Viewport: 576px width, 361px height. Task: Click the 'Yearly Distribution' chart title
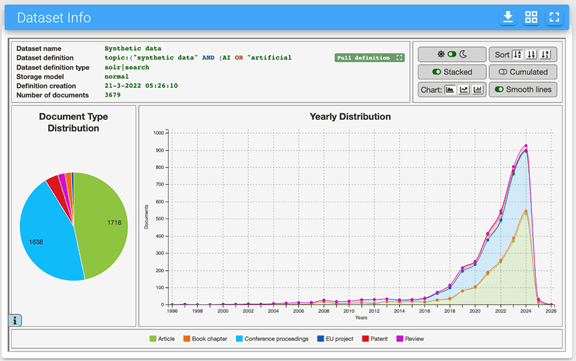350,116
